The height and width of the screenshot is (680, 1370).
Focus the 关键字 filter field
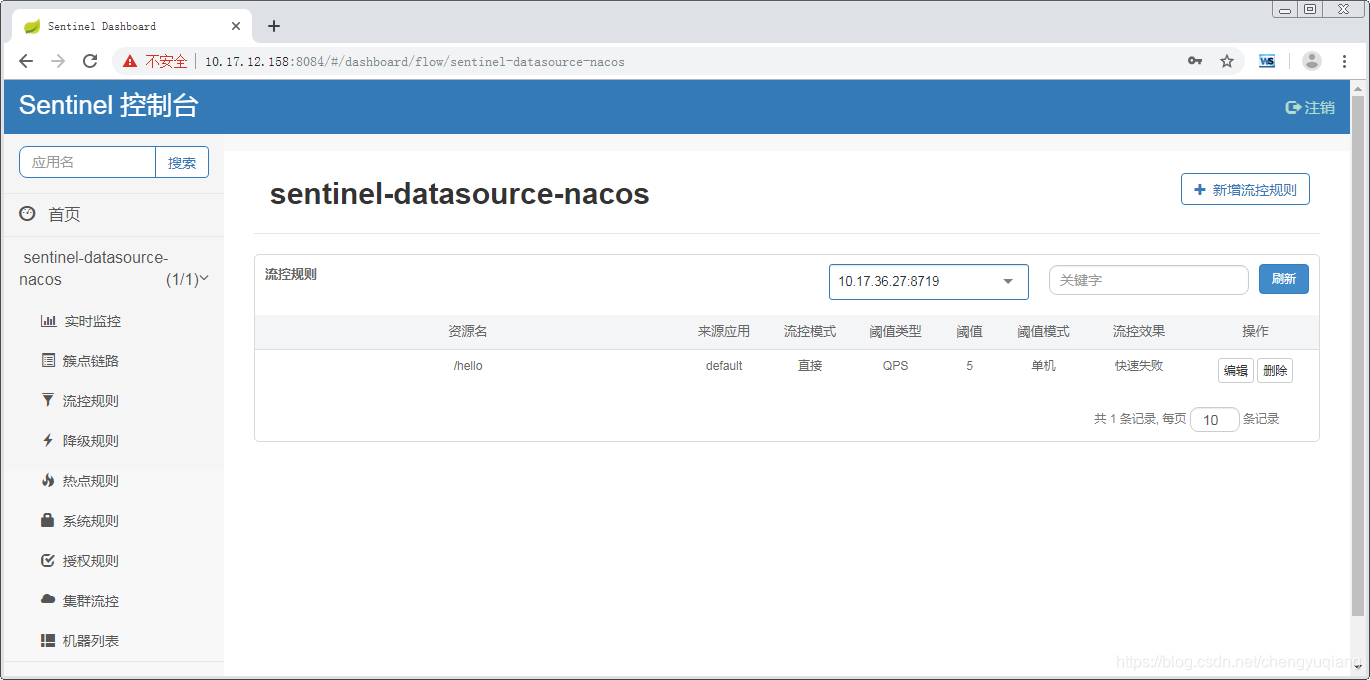click(1148, 280)
